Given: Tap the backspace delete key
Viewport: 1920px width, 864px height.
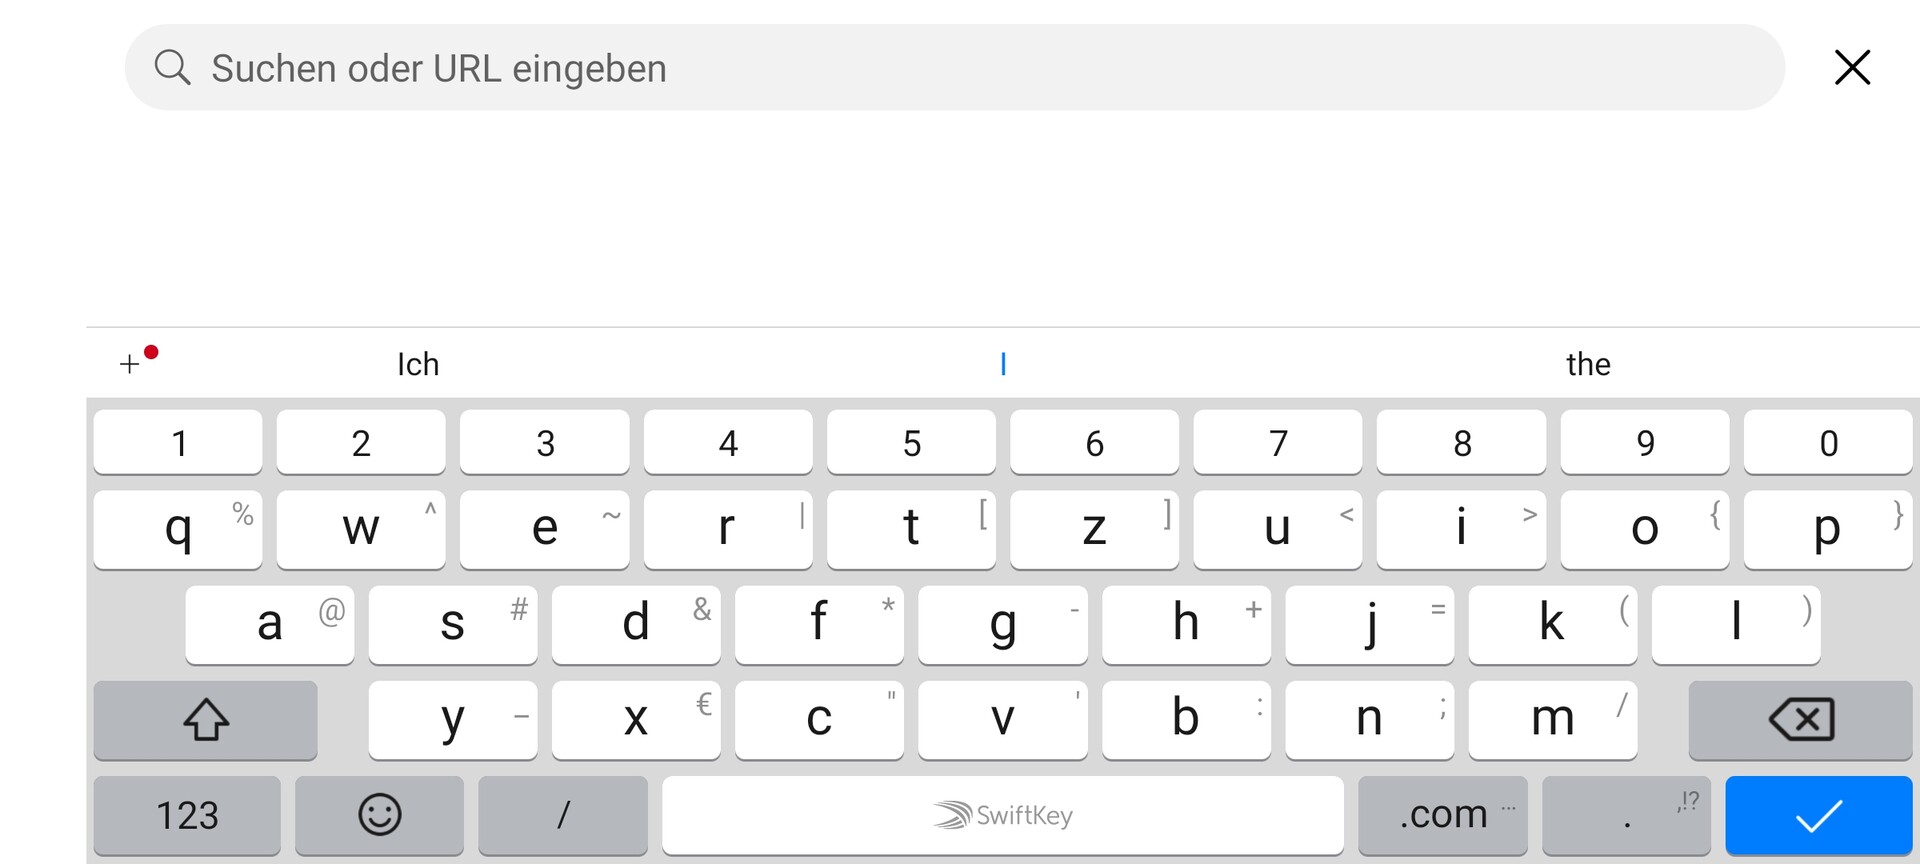Looking at the screenshot, I should 1800,719.
